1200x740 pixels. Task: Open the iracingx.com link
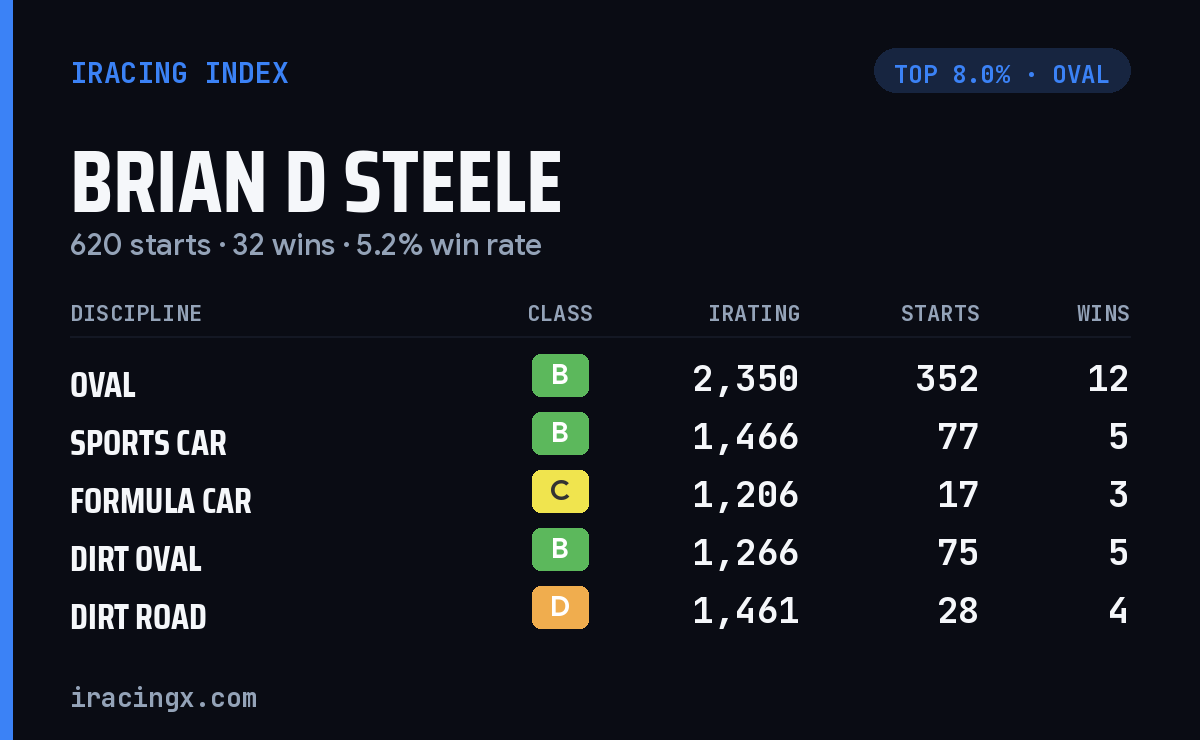pos(163,698)
